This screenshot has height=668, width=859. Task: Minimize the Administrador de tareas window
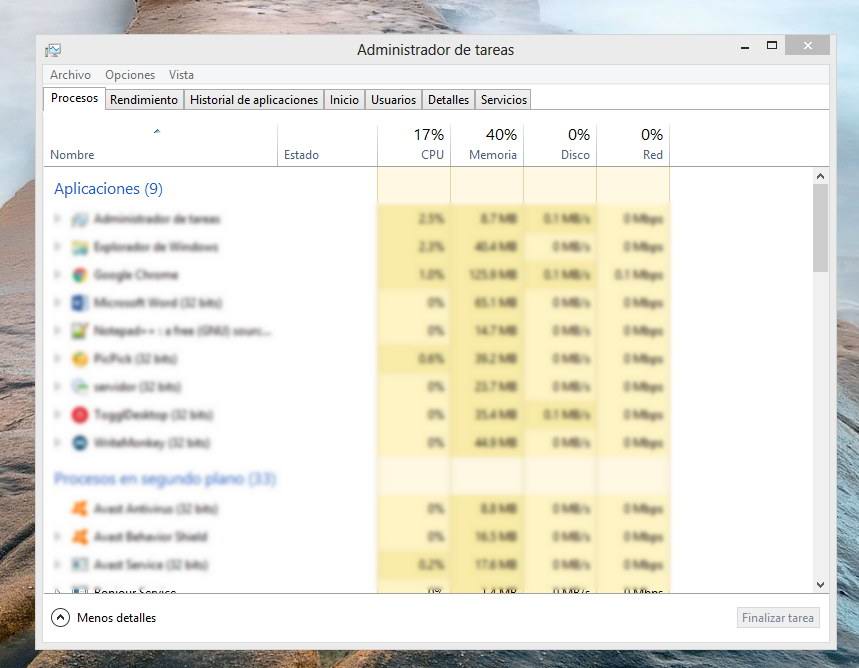(x=745, y=46)
